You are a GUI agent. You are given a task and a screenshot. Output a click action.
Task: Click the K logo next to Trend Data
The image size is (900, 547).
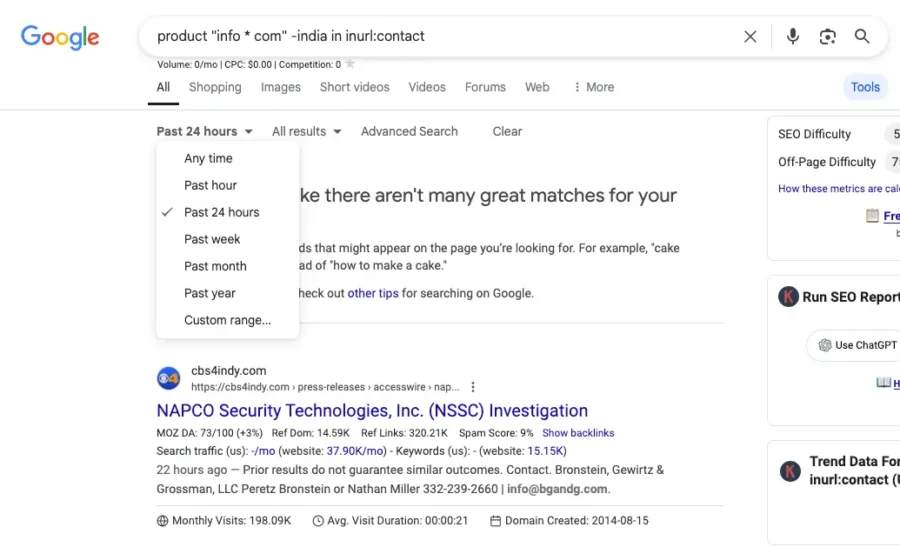(790, 471)
